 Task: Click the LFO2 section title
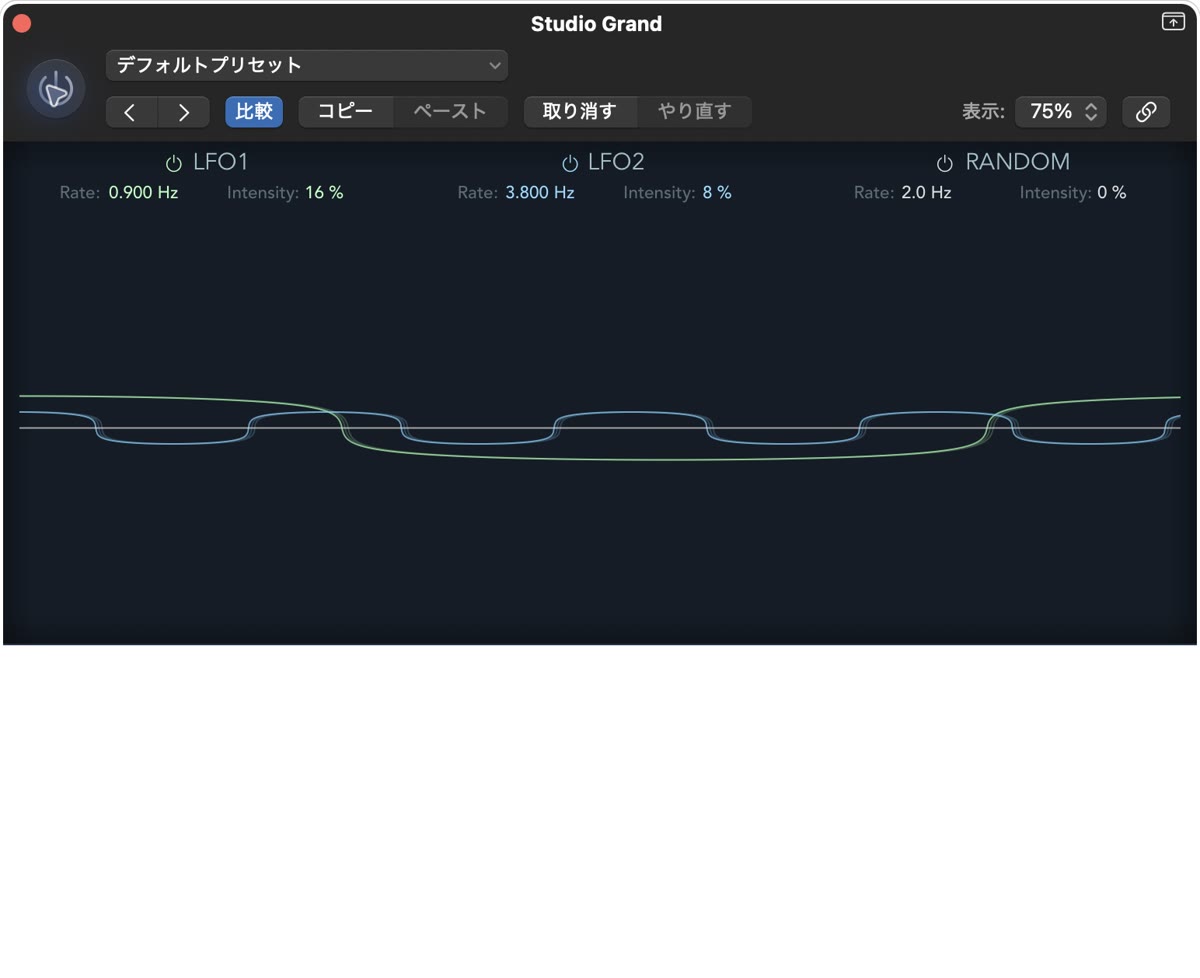[616, 162]
